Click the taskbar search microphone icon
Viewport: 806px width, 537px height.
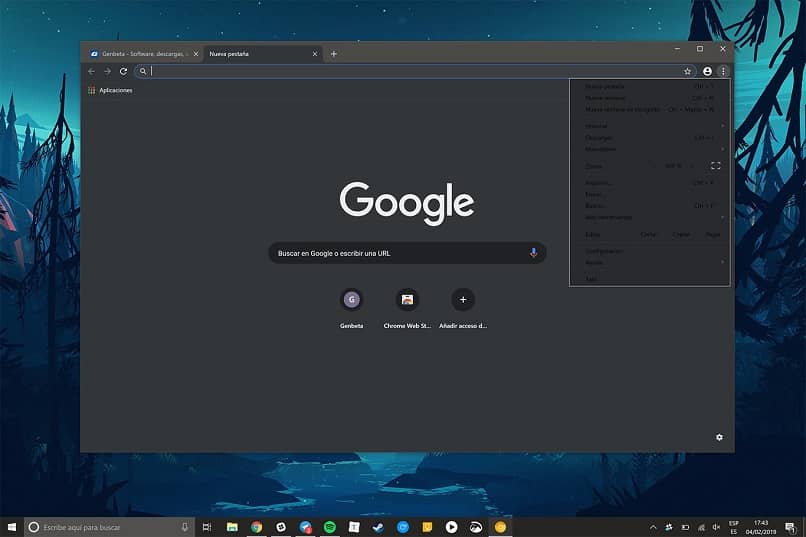pyautogui.click(x=185, y=527)
